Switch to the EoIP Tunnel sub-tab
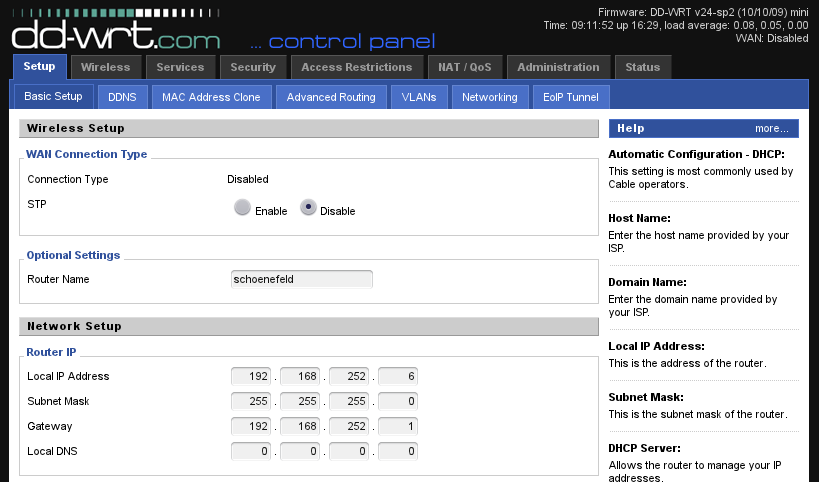The image size is (819, 482). [x=570, y=97]
